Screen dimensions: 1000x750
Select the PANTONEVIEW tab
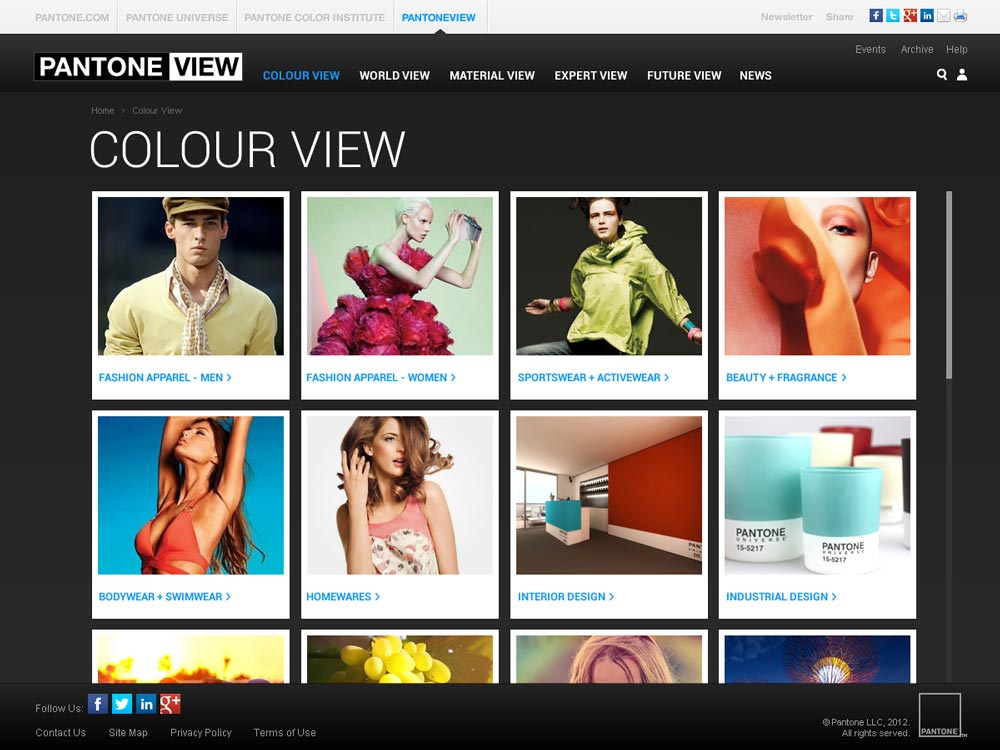(439, 18)
